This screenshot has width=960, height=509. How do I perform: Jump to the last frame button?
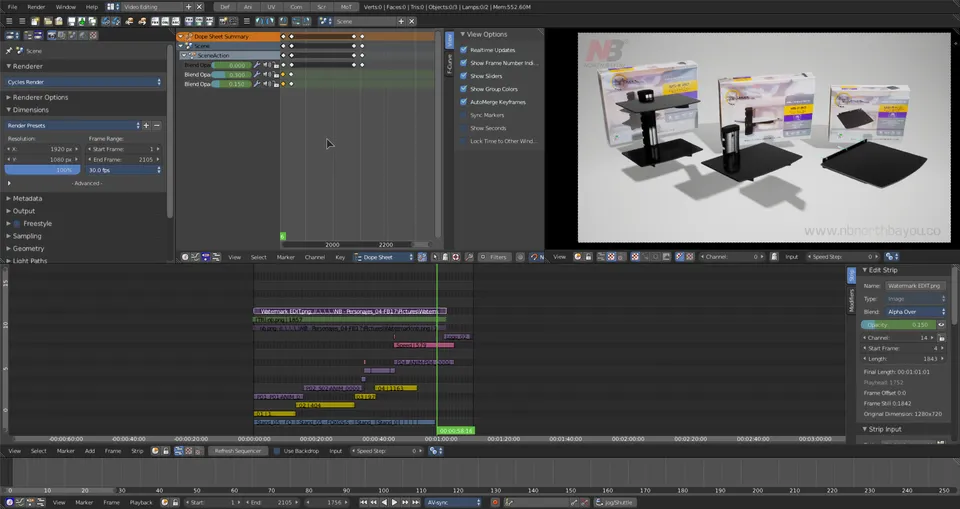[x=415, y=502]
